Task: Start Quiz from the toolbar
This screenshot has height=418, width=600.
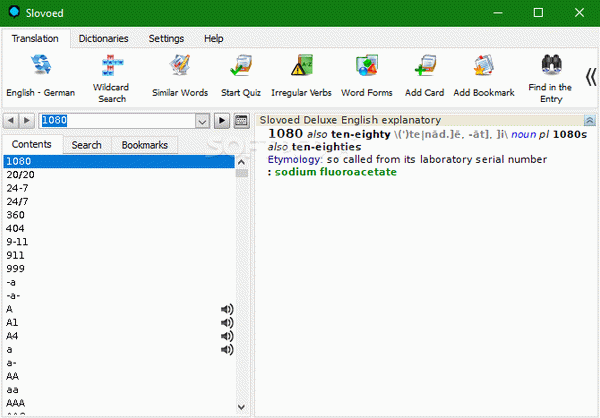Action: coord(241,68)
